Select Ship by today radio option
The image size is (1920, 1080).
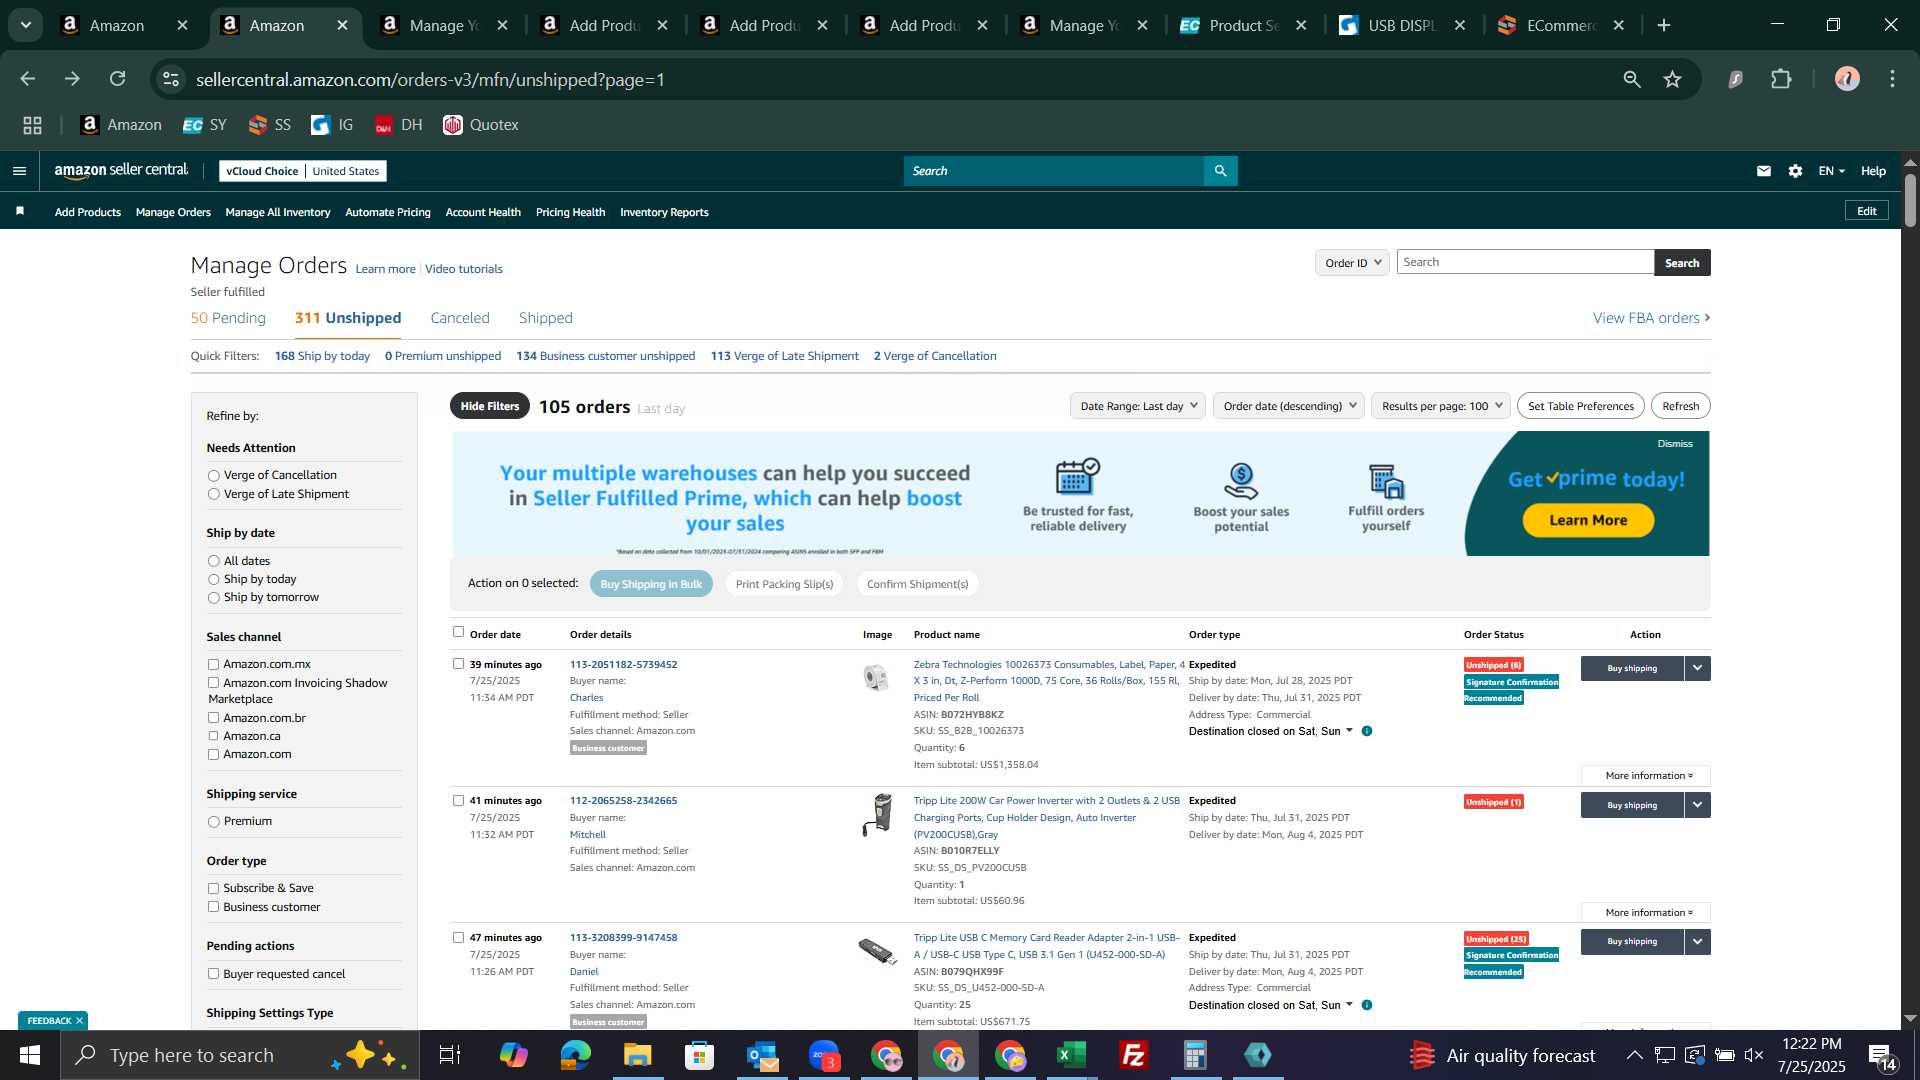[213, 580]
